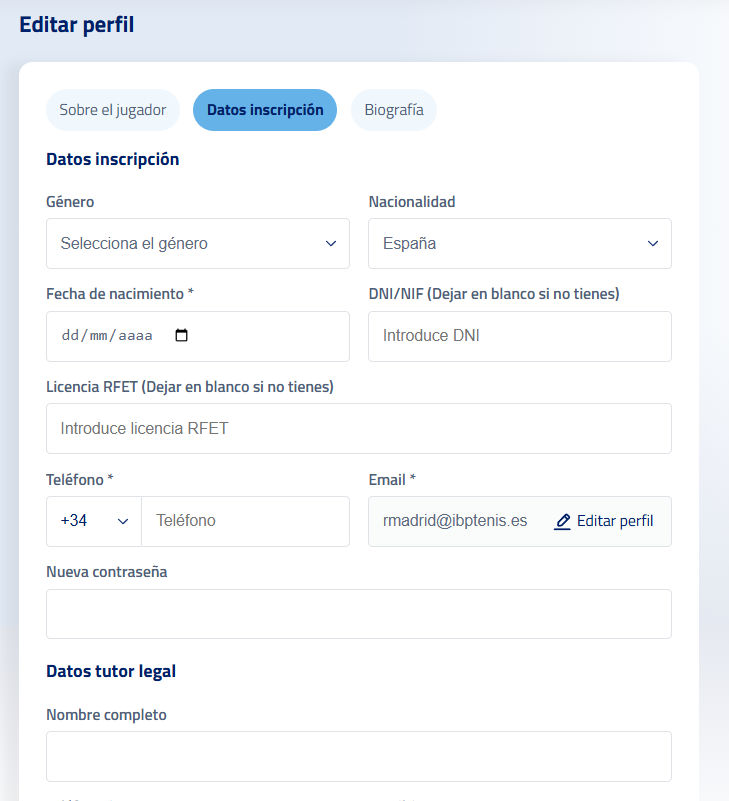The height and width of the screenshot is (801, 729).
Task: Click the Selecciona el género placeholder text
Action: point(134,243)
